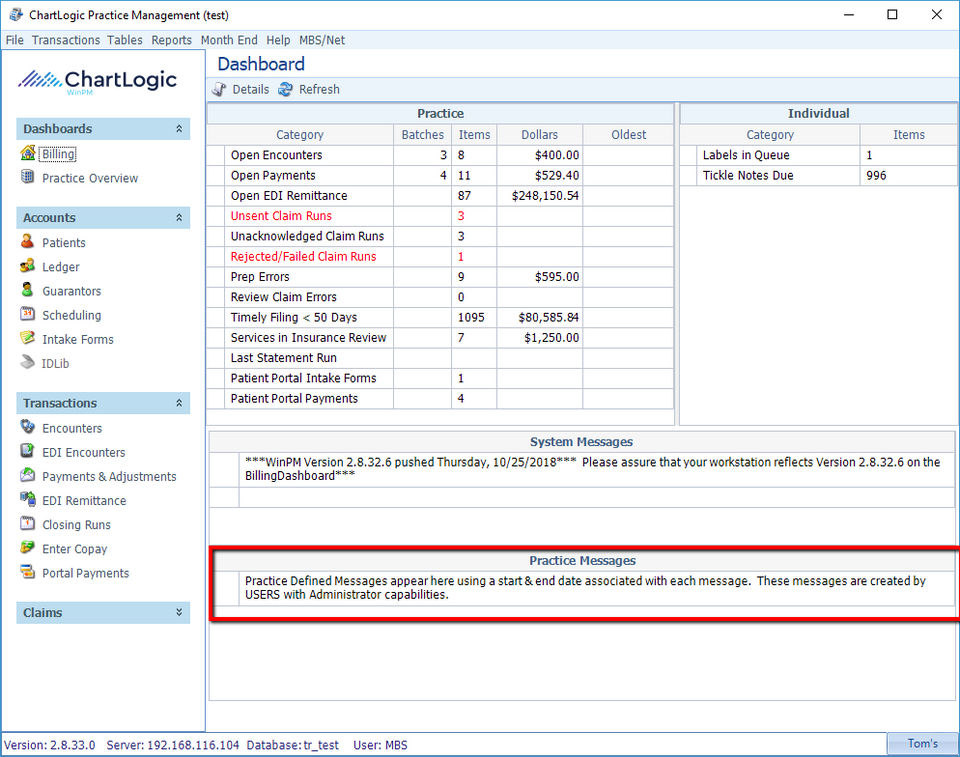Open the Practice Overview dashboard
Screen dimensions: 960x757
pos(90,178)
